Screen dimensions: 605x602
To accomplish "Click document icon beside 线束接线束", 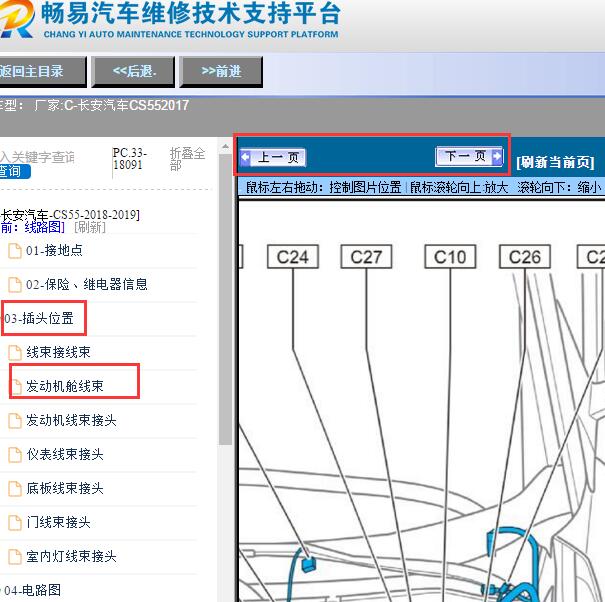I will [x=15, y=353].
